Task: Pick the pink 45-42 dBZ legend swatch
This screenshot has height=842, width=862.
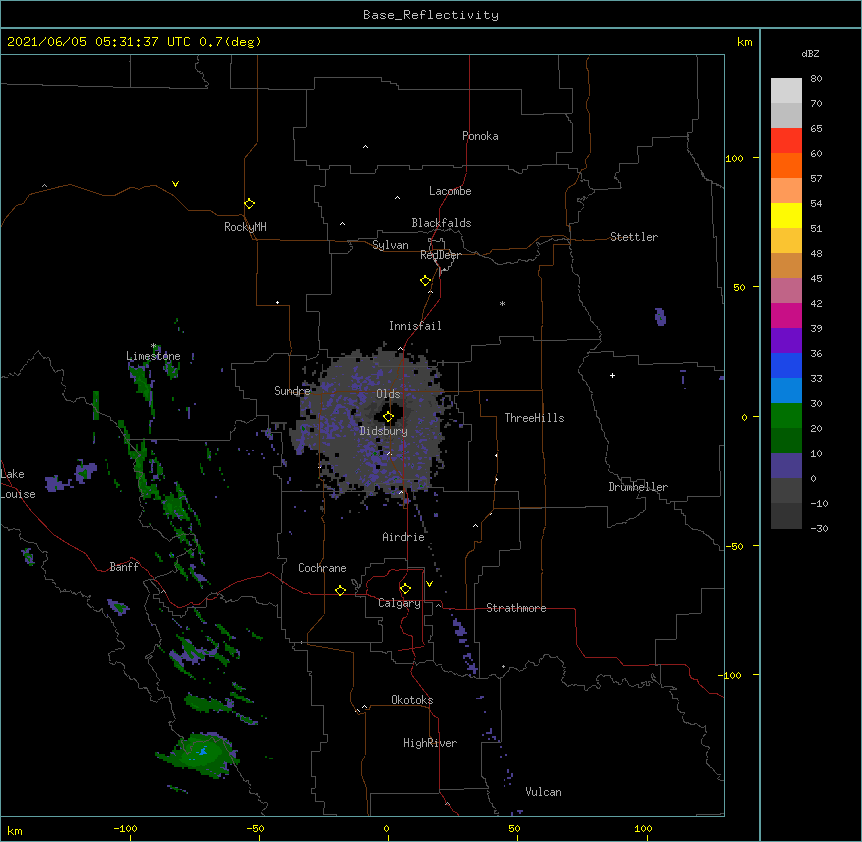Action: (x=786, y=290)
